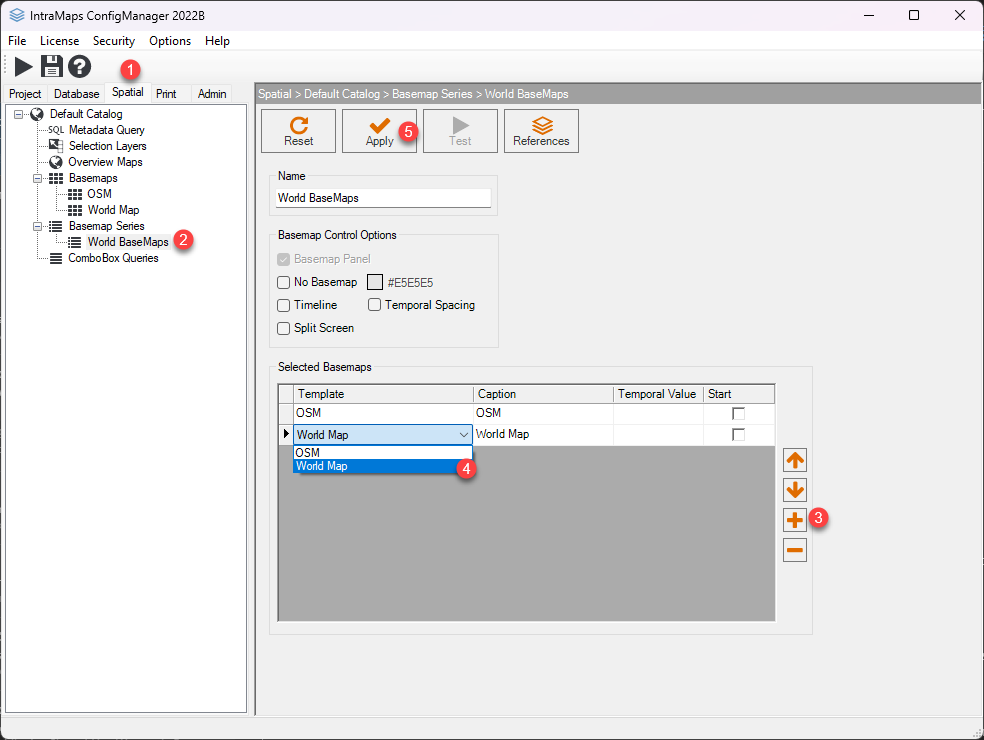This screenshot has height=740, width=984.
Task: Add a basemap with the plus icon
Action: pyautogui.click(x=795, y=520)
